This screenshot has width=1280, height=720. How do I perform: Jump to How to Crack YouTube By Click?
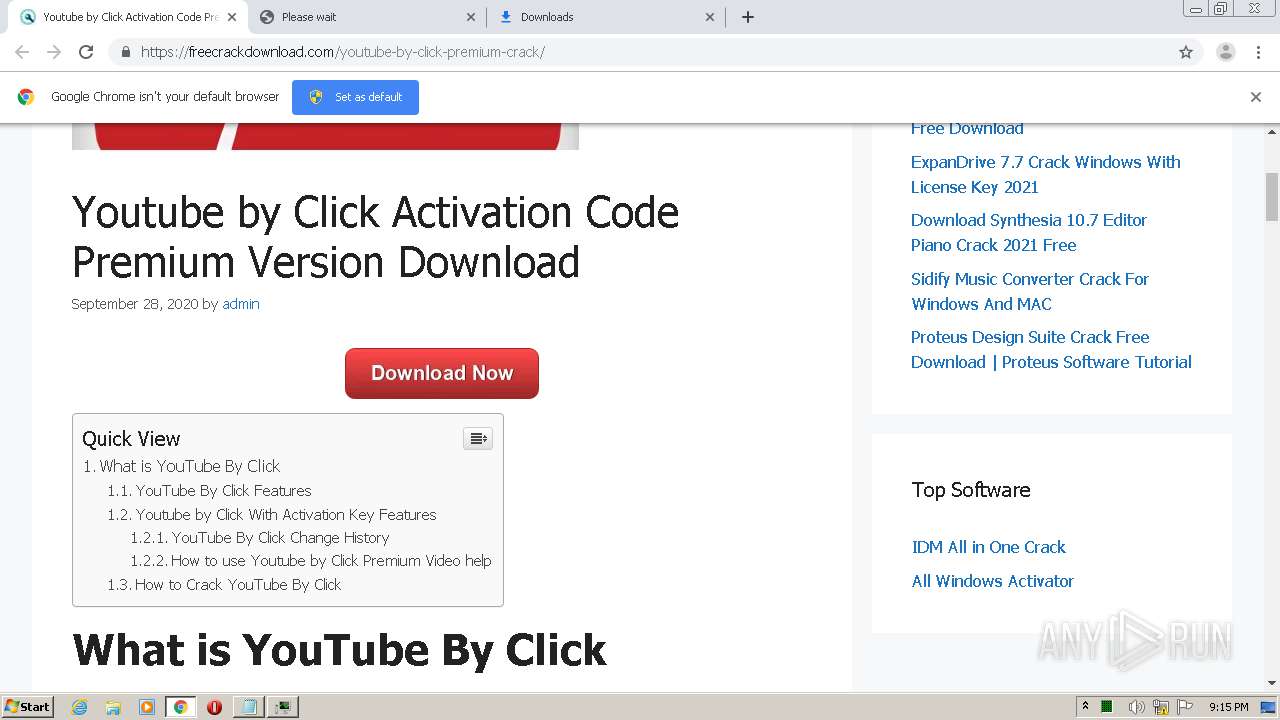(x=238, y=585)
